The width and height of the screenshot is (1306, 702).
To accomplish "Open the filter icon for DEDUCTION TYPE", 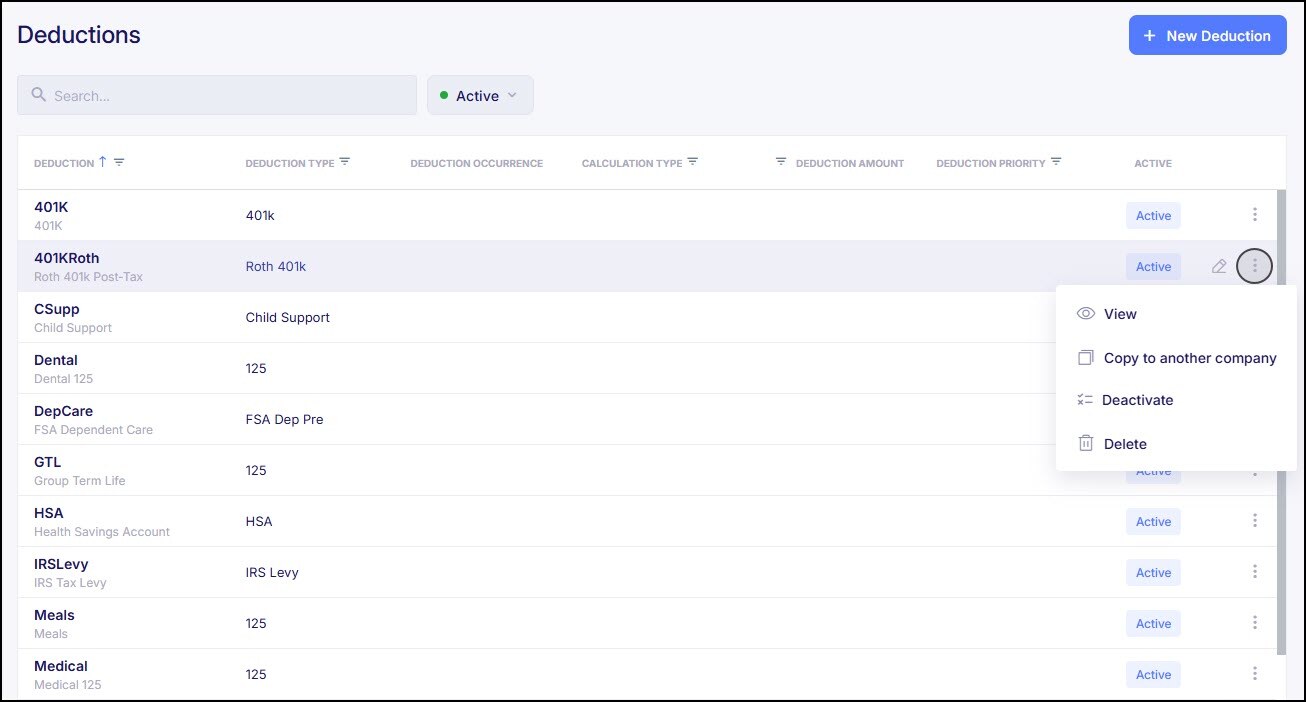I will pyautogui.click(x=345, y=160).
